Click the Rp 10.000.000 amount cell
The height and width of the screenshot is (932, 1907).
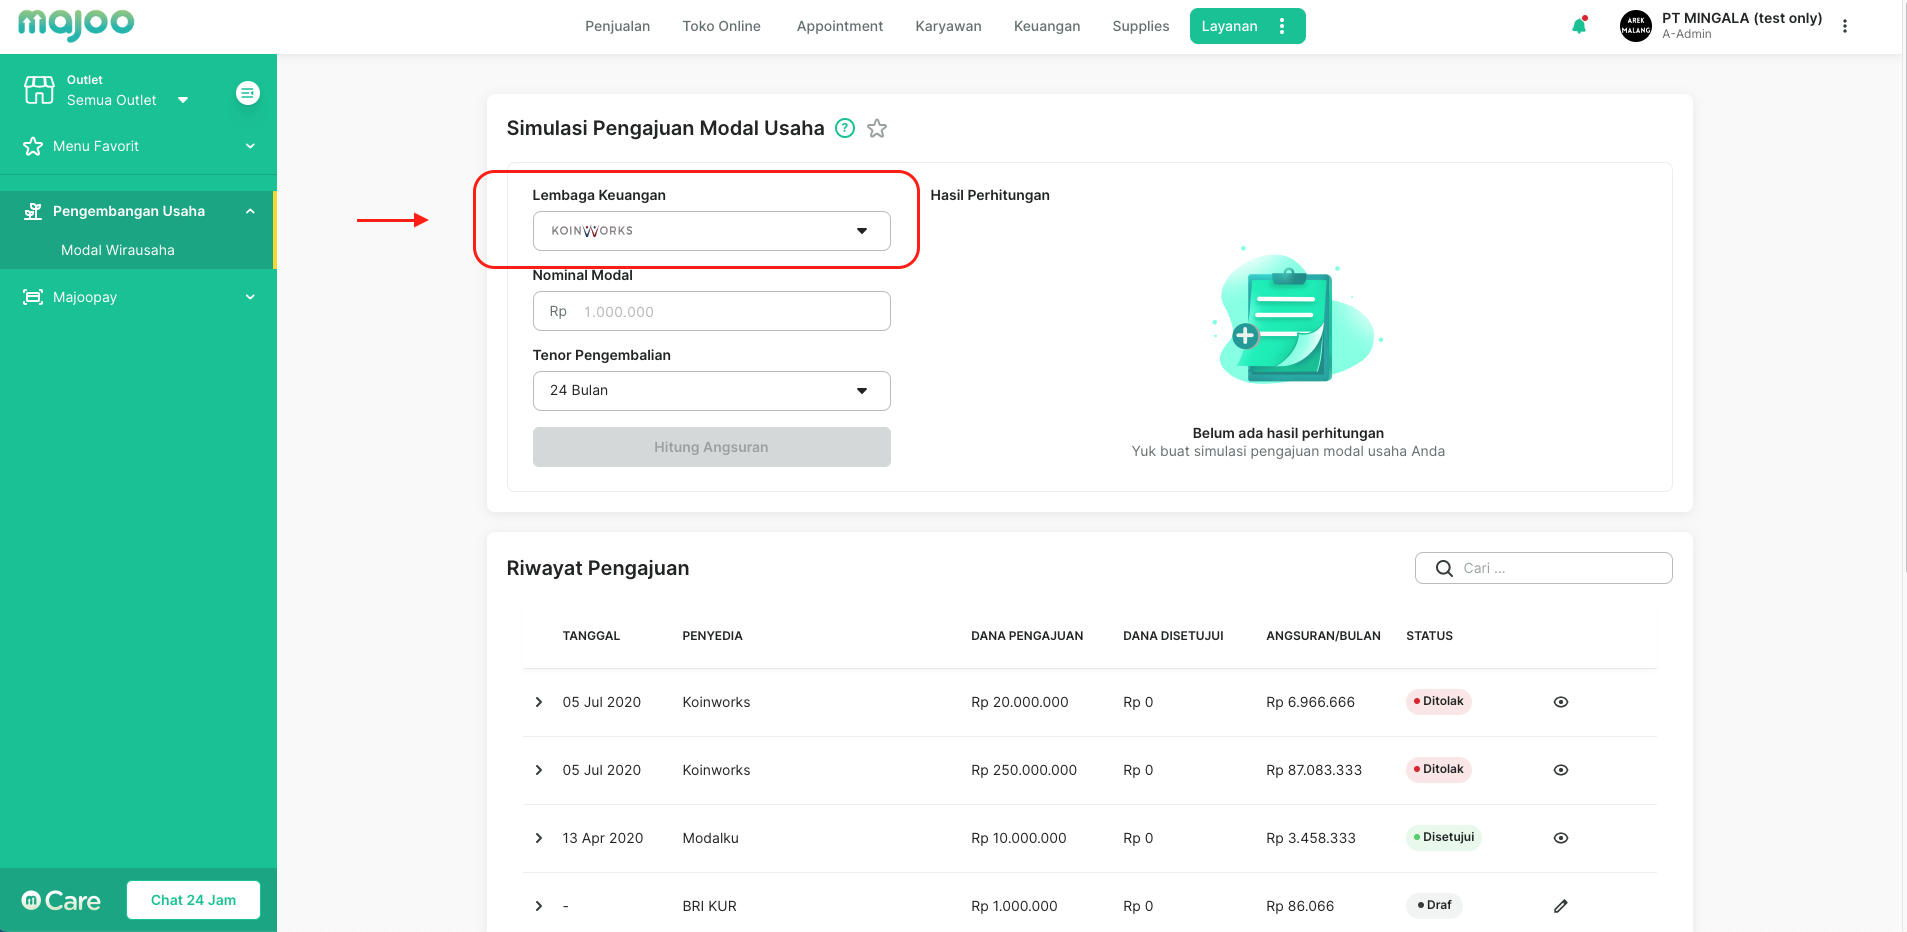tap(1018, 838)
